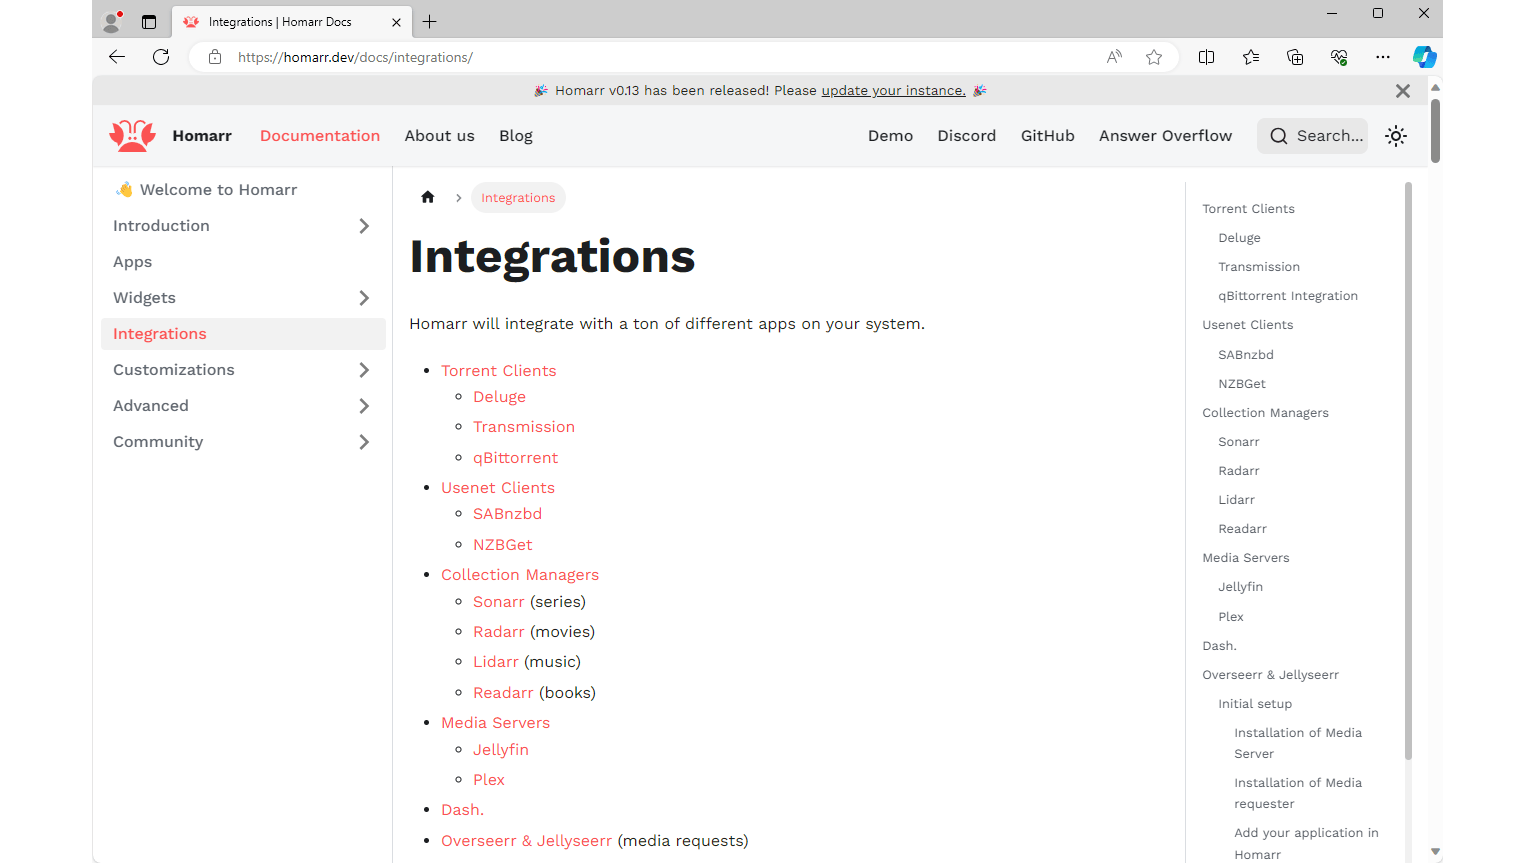
Task: Open the browser profile menu
Action: coord(113,21)
